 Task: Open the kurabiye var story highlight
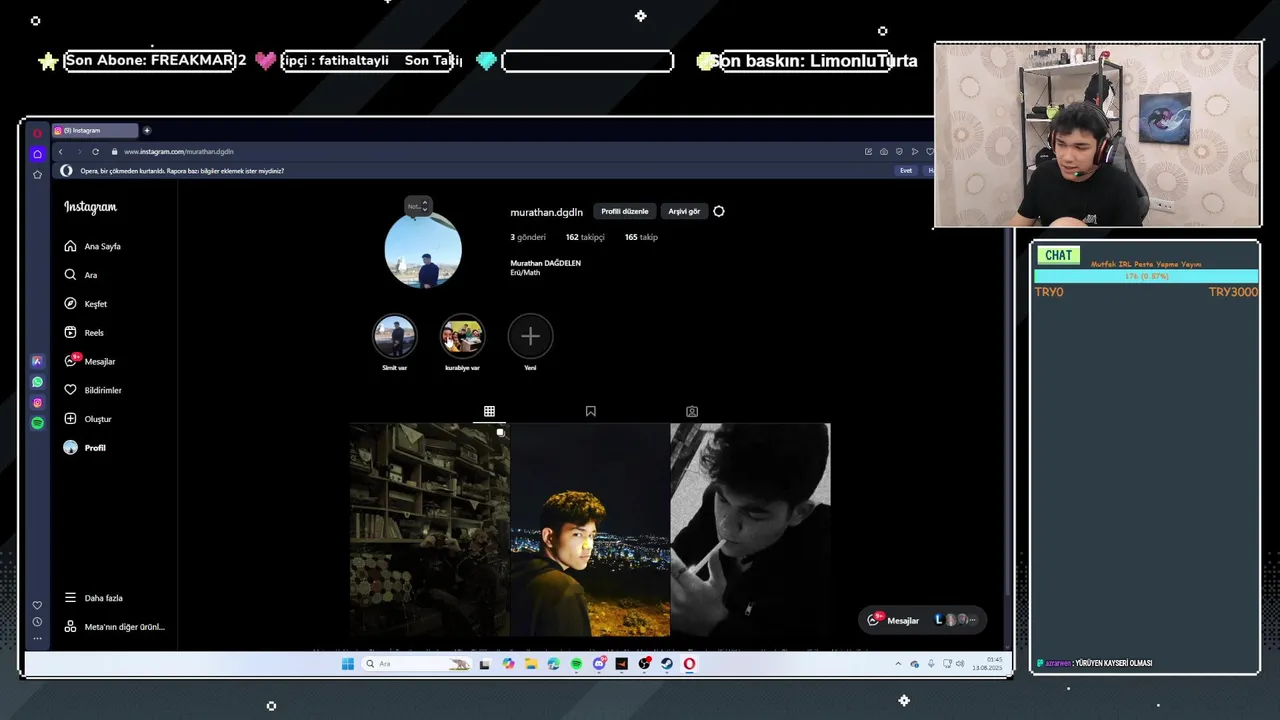[462, 337]
